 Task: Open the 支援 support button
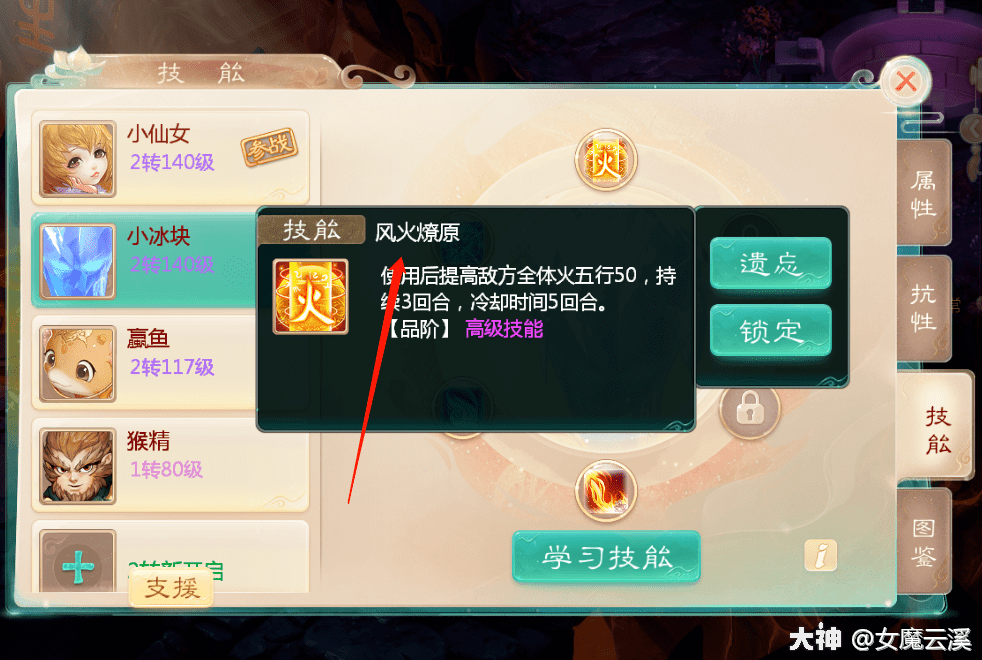172,589
